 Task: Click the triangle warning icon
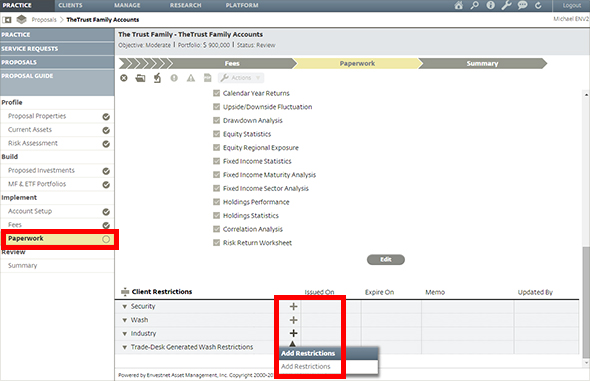coord(191,78)
